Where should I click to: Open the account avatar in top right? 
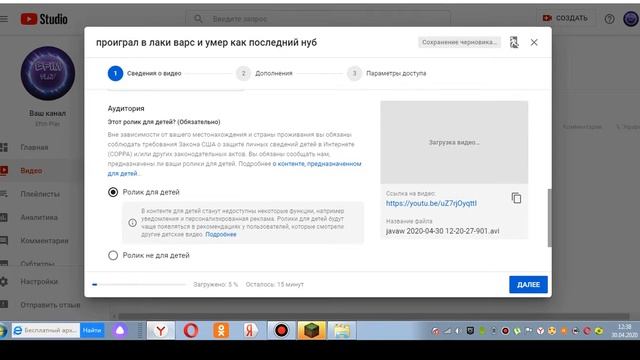(631, 19)
